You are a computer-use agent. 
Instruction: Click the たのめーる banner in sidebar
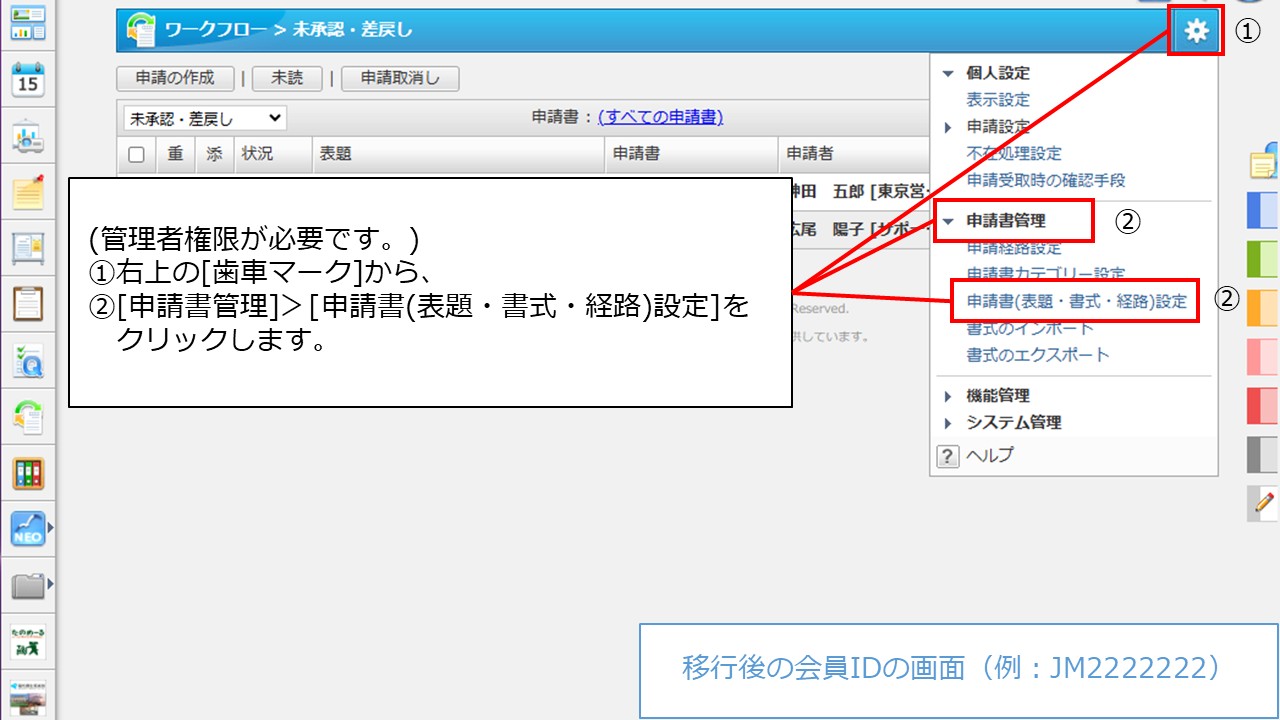pos(28,641)
